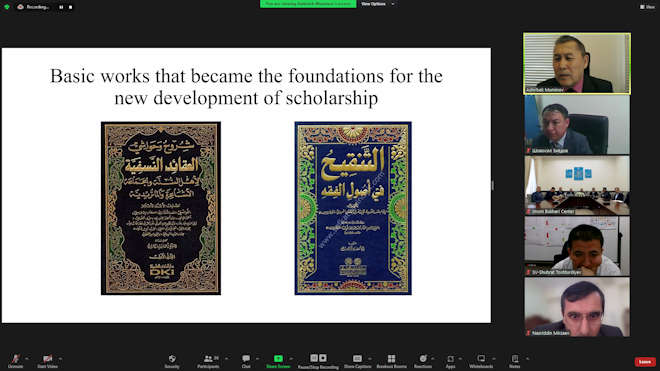This screenshot has height=371, width=660.
Task: Open the Notes icon
Action: 515,361
